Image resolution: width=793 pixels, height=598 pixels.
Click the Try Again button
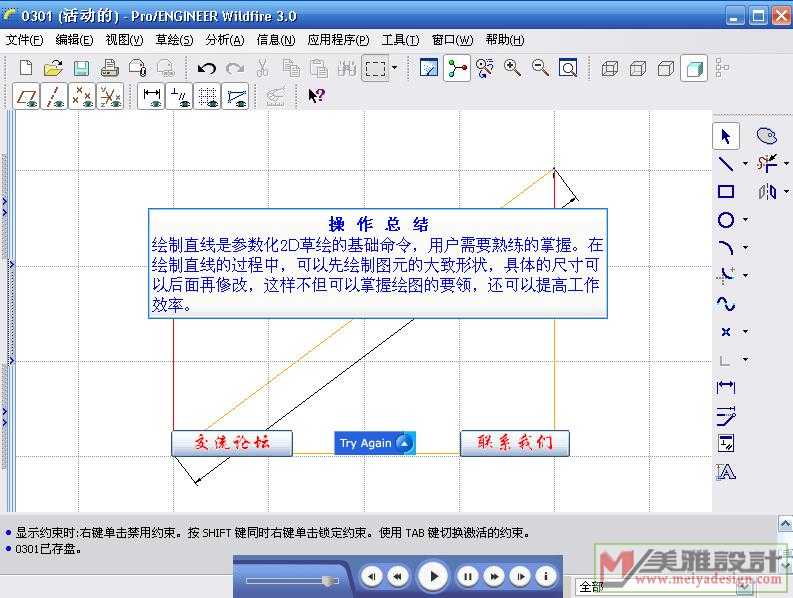[x=375, y=443]
